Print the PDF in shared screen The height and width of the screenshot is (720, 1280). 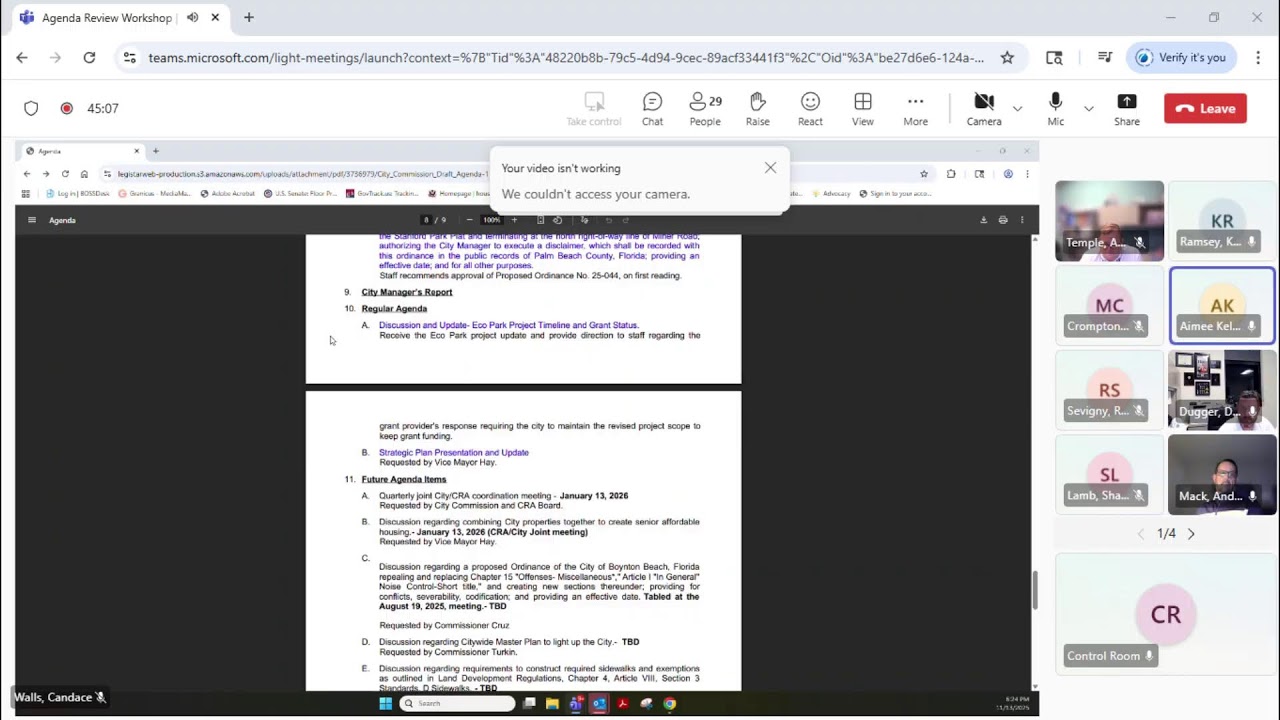coord(1003,220)
